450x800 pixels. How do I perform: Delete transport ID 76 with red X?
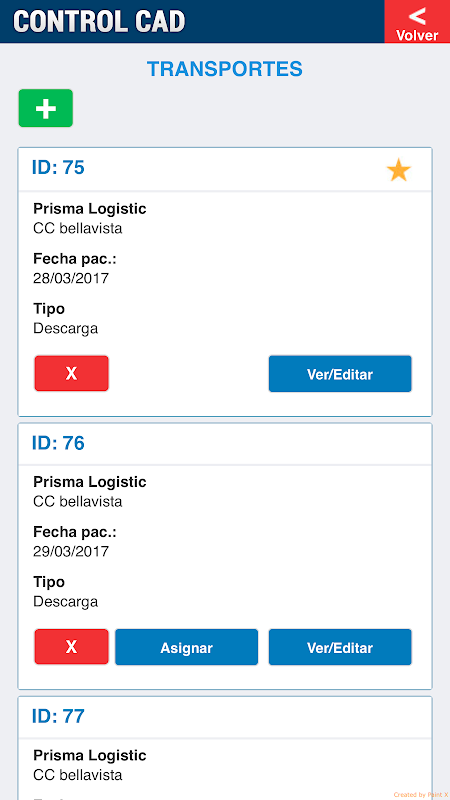(x=71, y=647)
